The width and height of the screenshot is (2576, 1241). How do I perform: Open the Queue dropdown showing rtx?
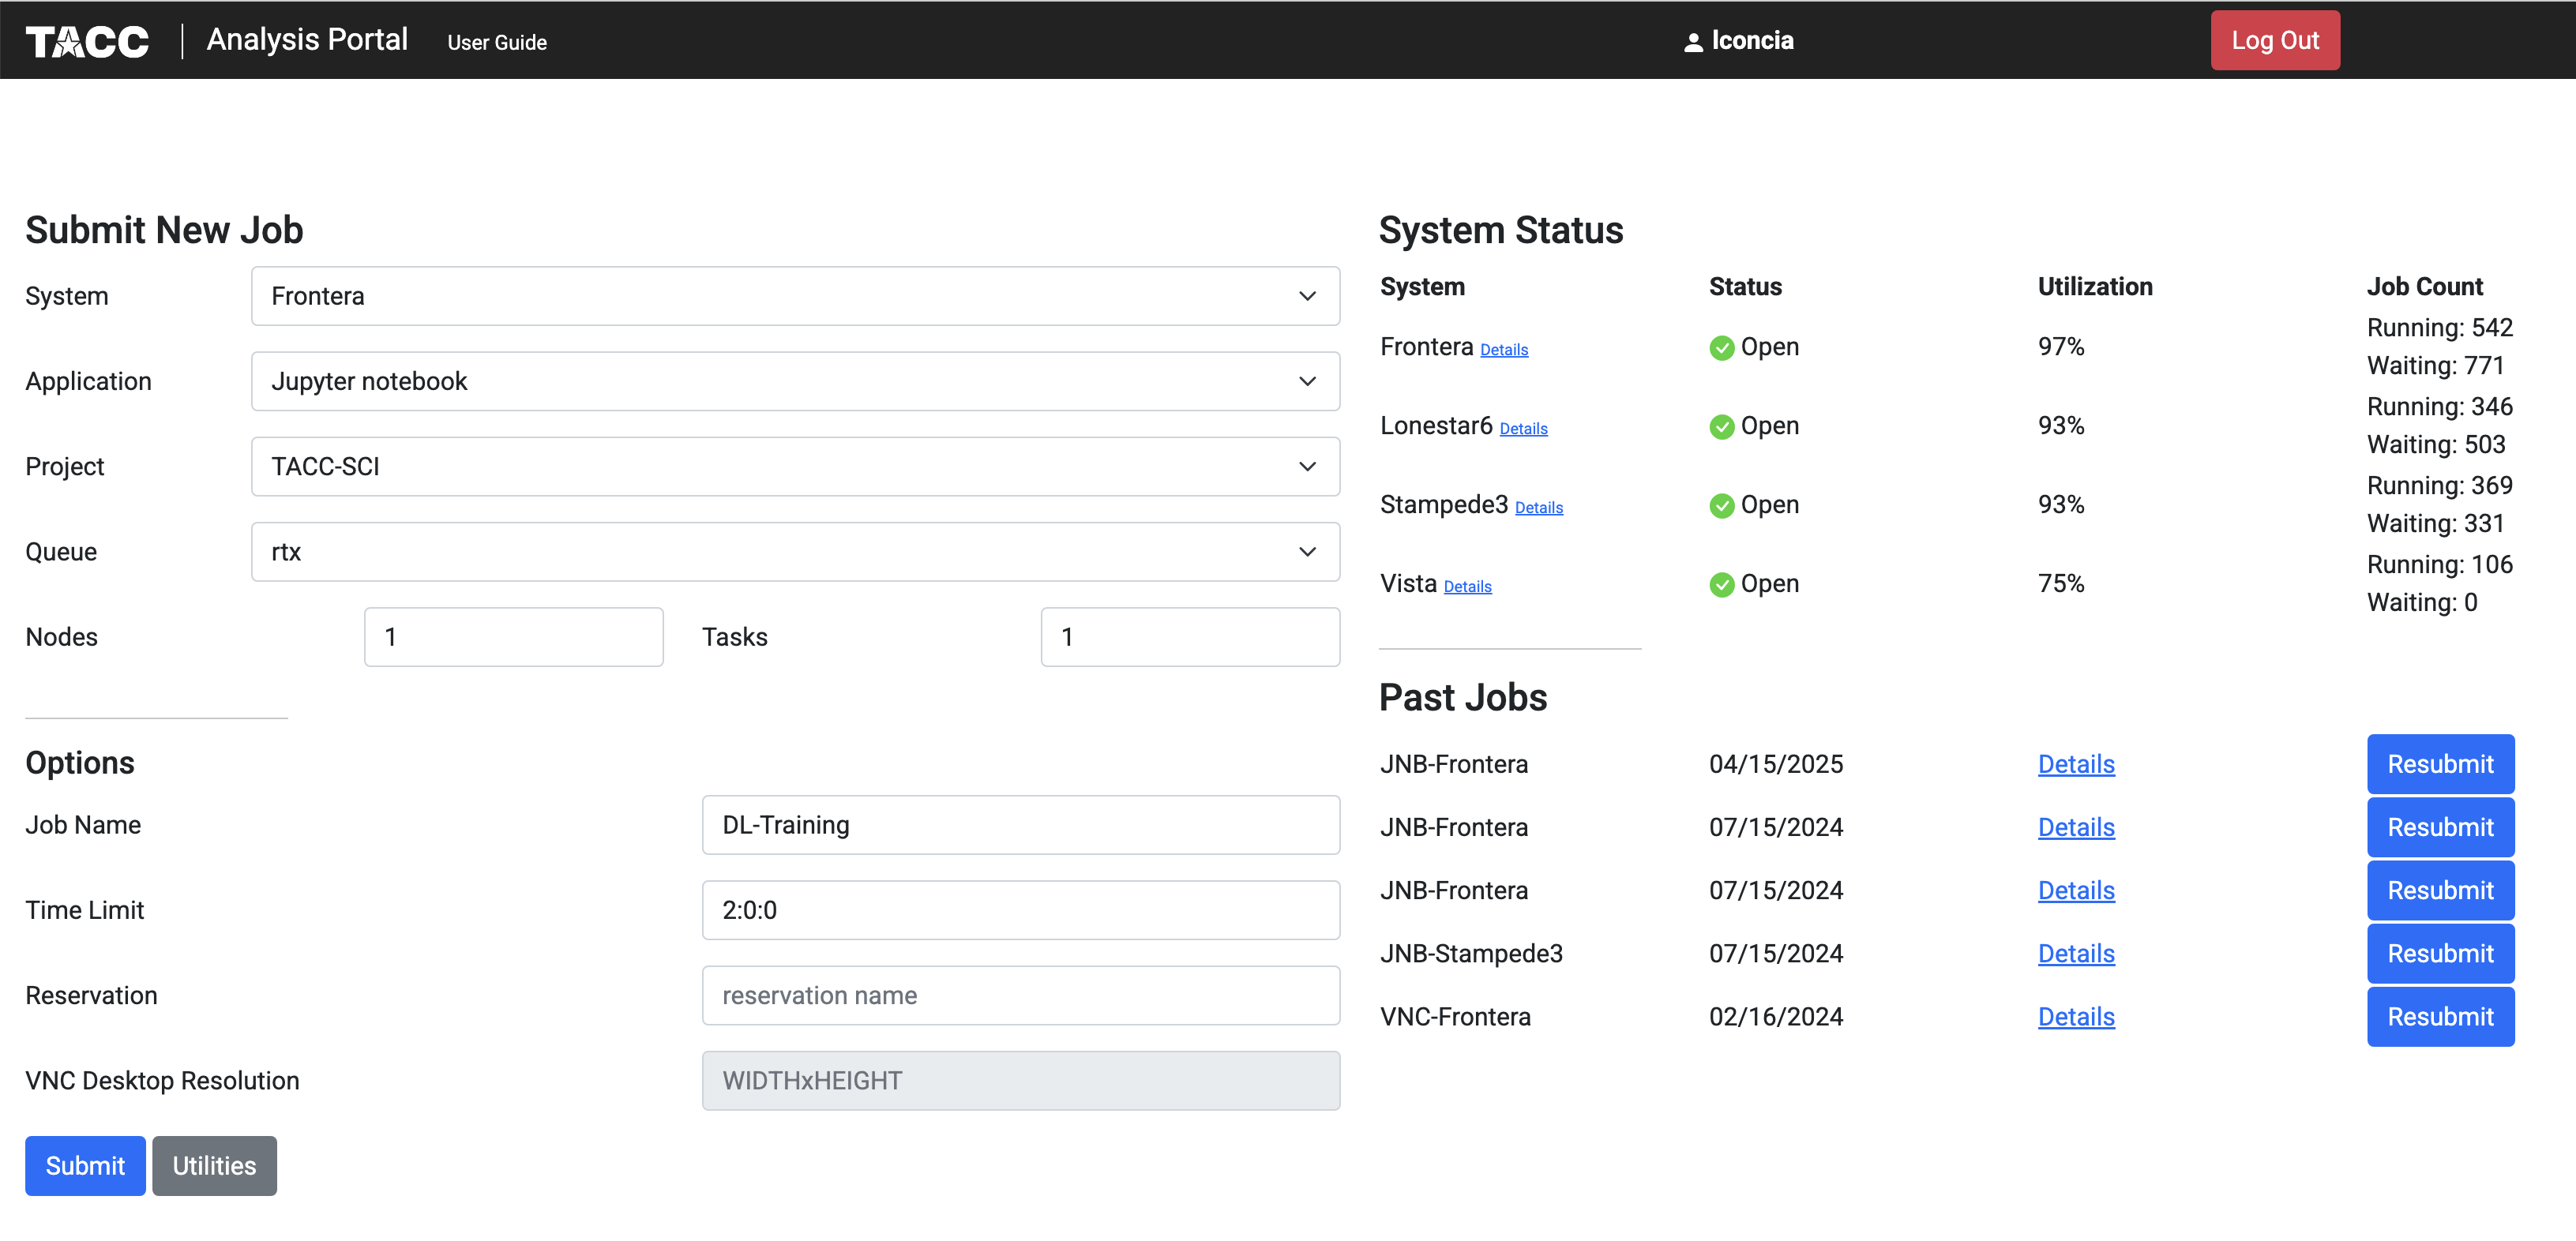click(x=795, y=552)
